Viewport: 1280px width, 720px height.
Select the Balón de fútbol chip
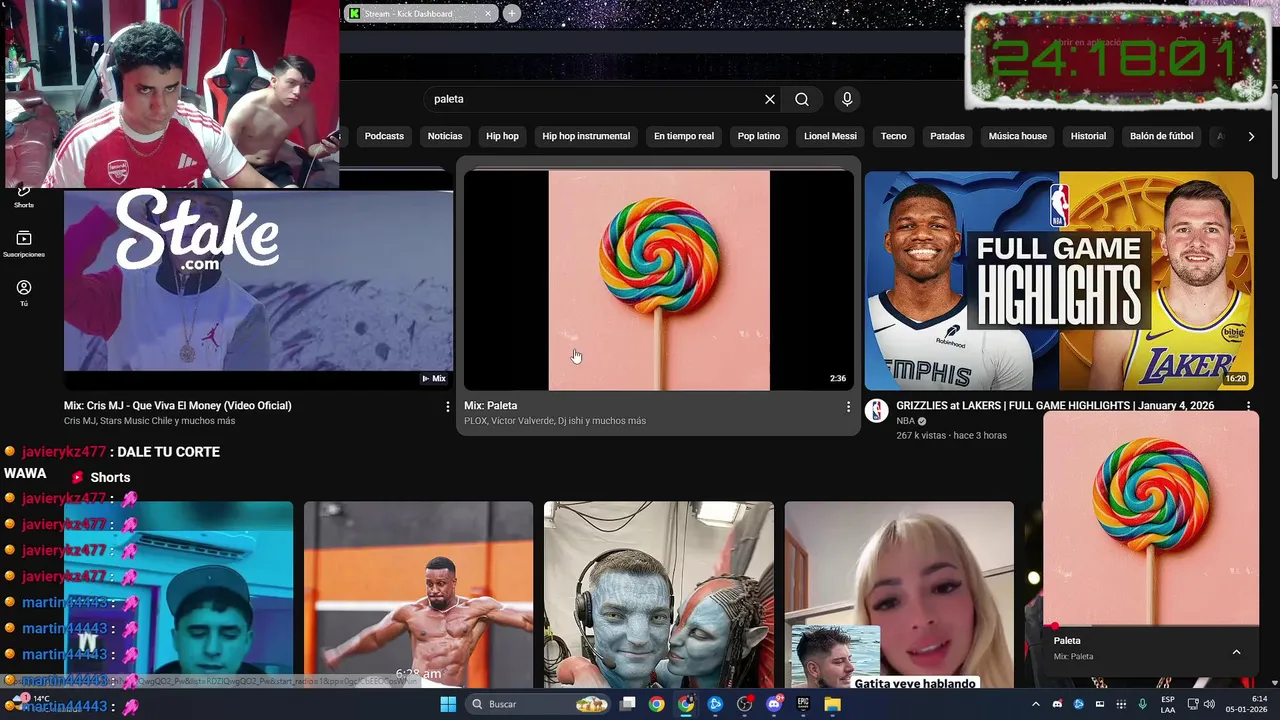[x=1161, y=136]
